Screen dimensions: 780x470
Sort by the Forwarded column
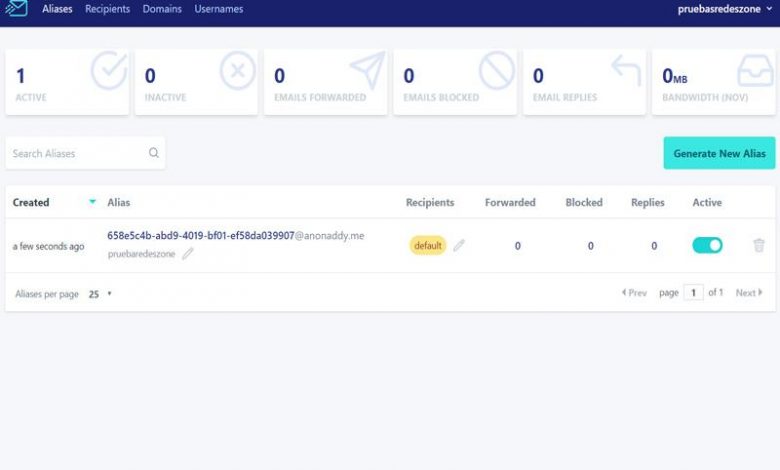(x=510, y=202)
